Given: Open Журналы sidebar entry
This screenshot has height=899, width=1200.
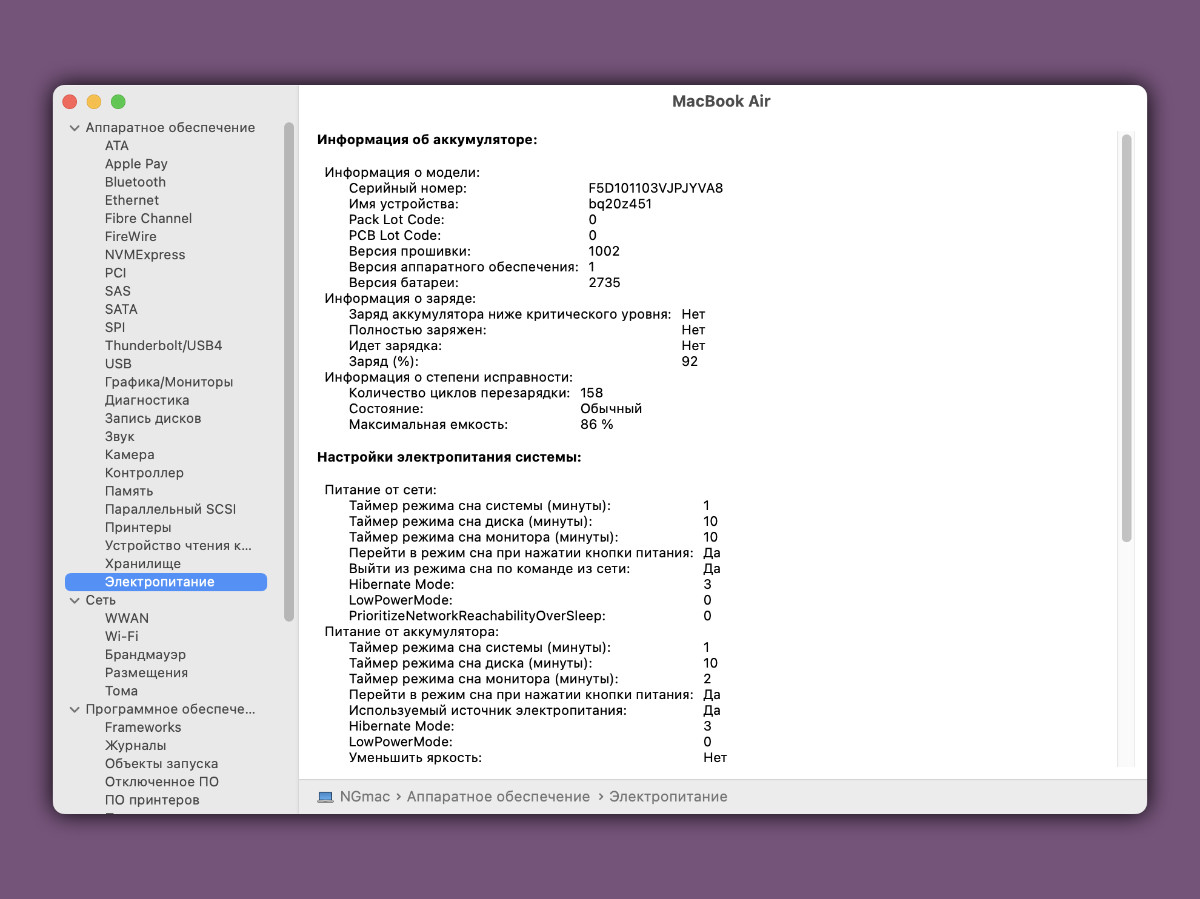Looking at the screenshot, I should (136, 745).
